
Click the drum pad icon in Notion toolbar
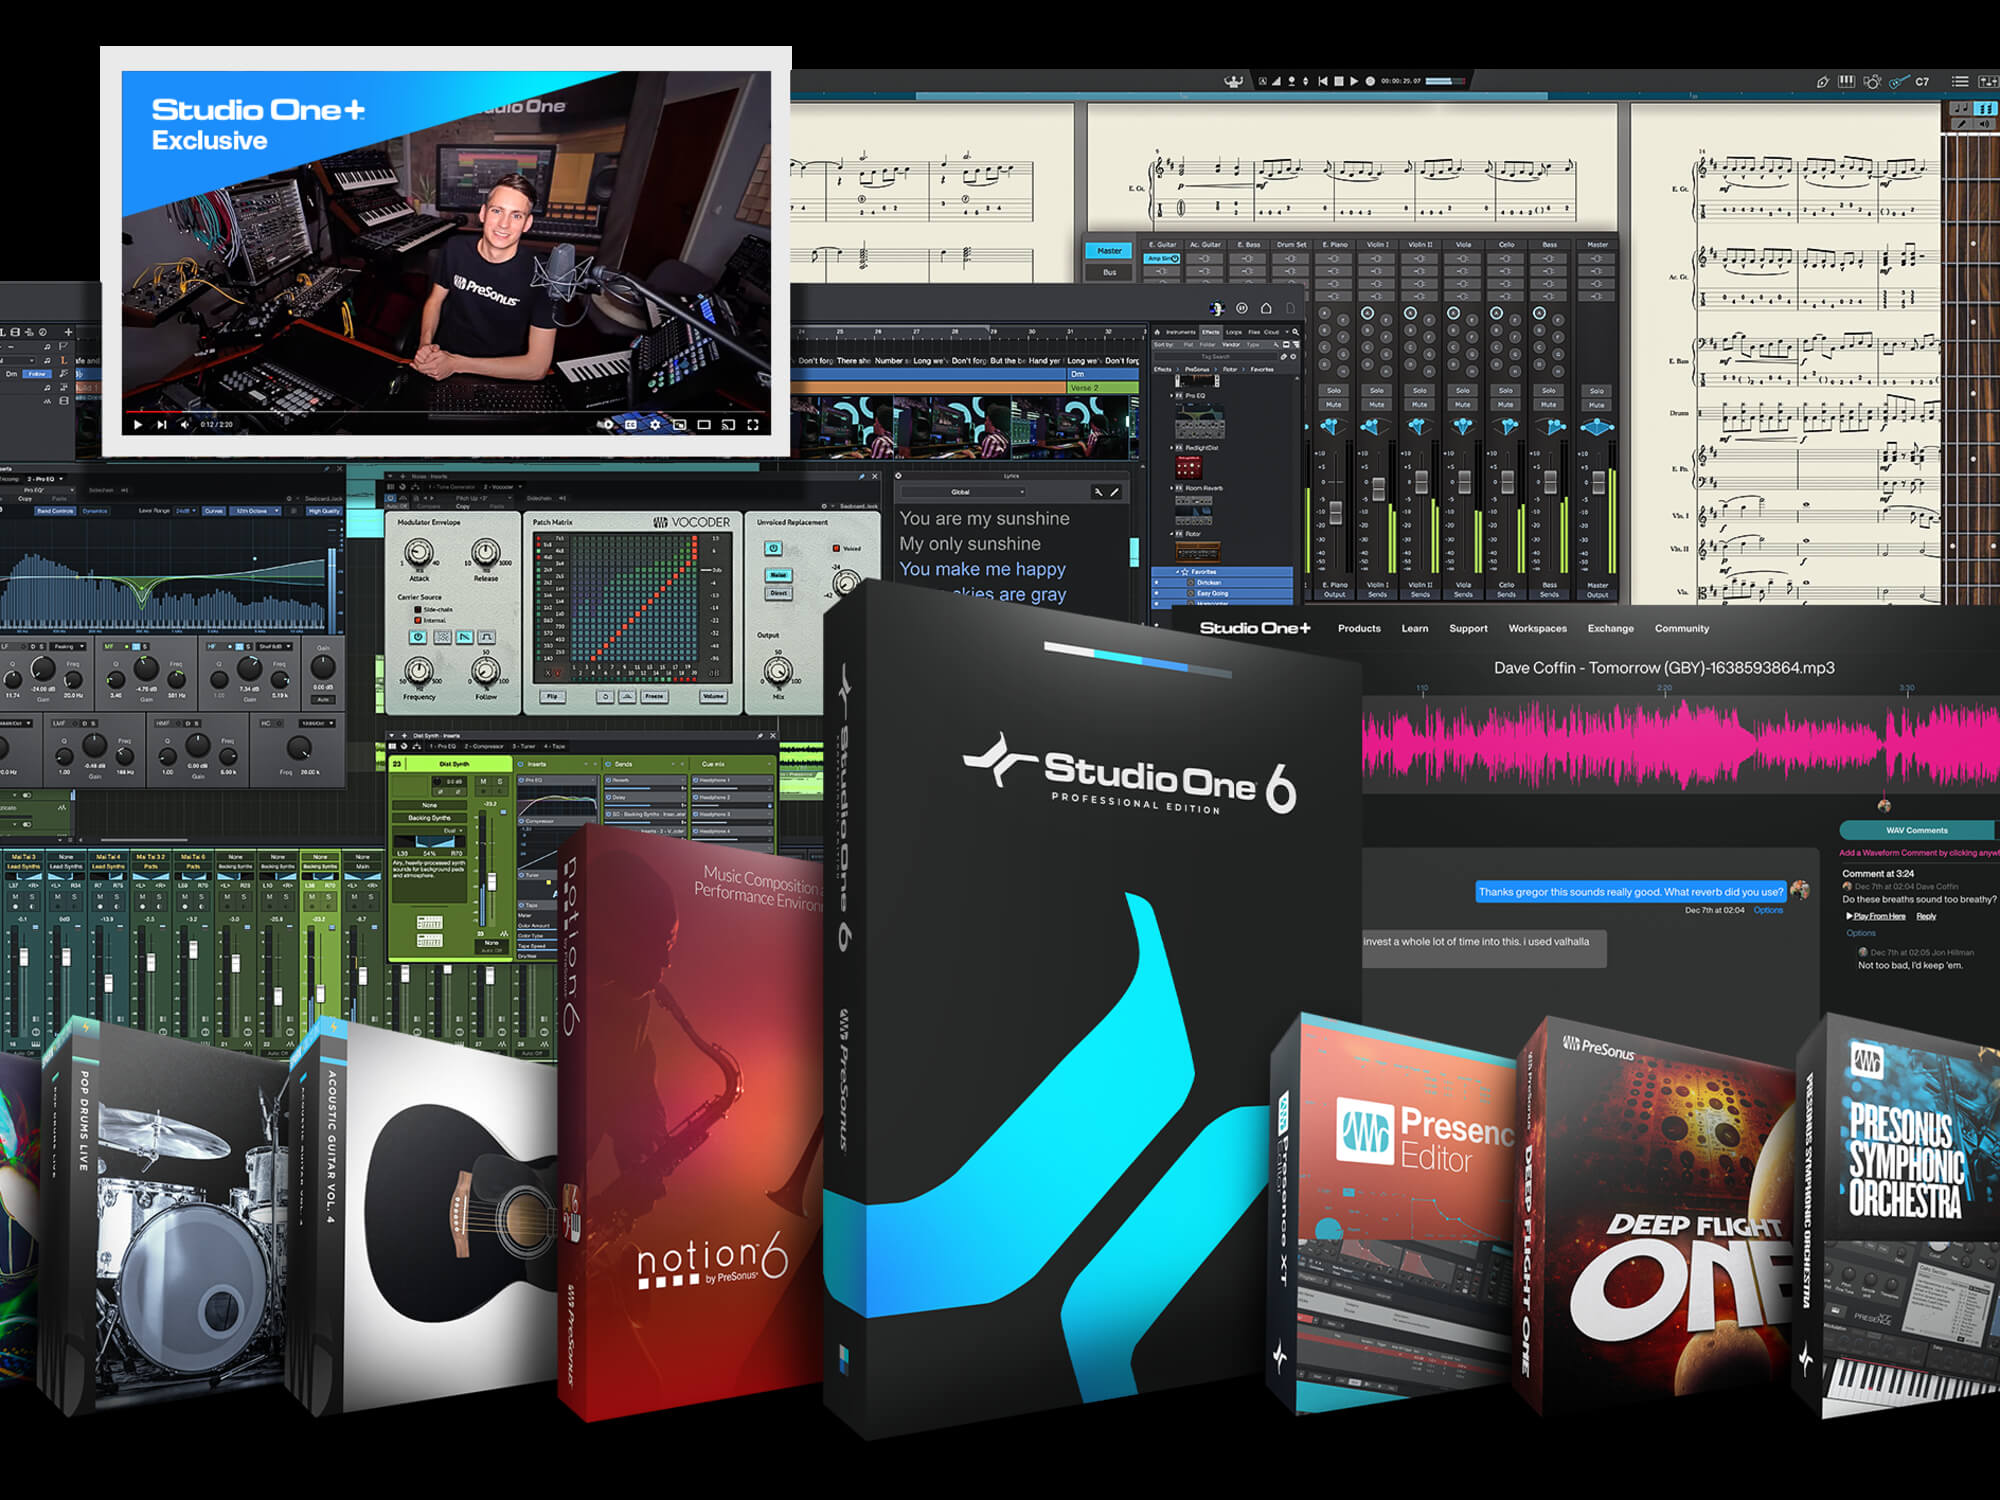click(1872, 81)
